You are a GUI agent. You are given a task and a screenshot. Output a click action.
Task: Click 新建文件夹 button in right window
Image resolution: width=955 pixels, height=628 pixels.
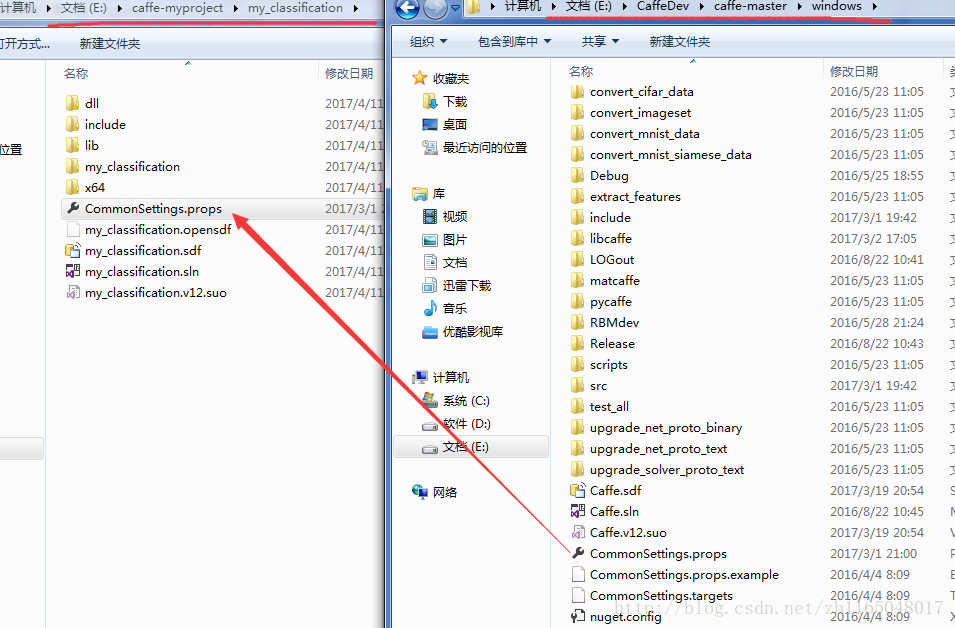(x=680, y=41)
